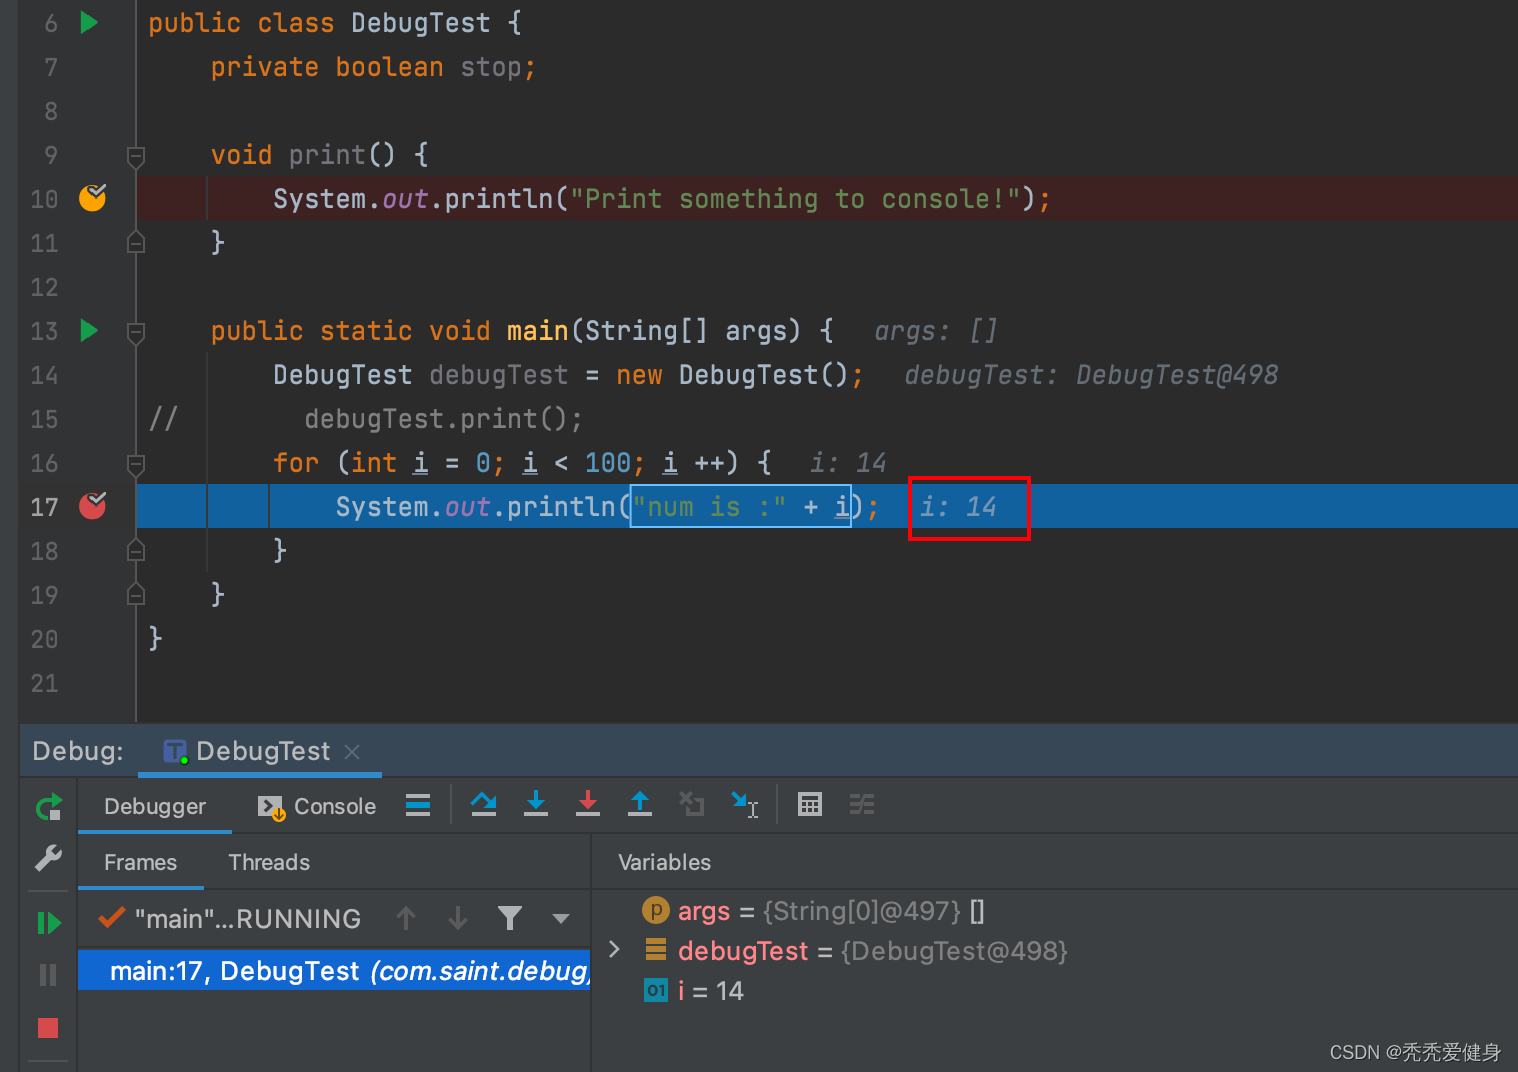Click the highlighted "num is :" + i expression
Screen dimensions: 1518x1072
pyautogui.click(x=741, y=506)
